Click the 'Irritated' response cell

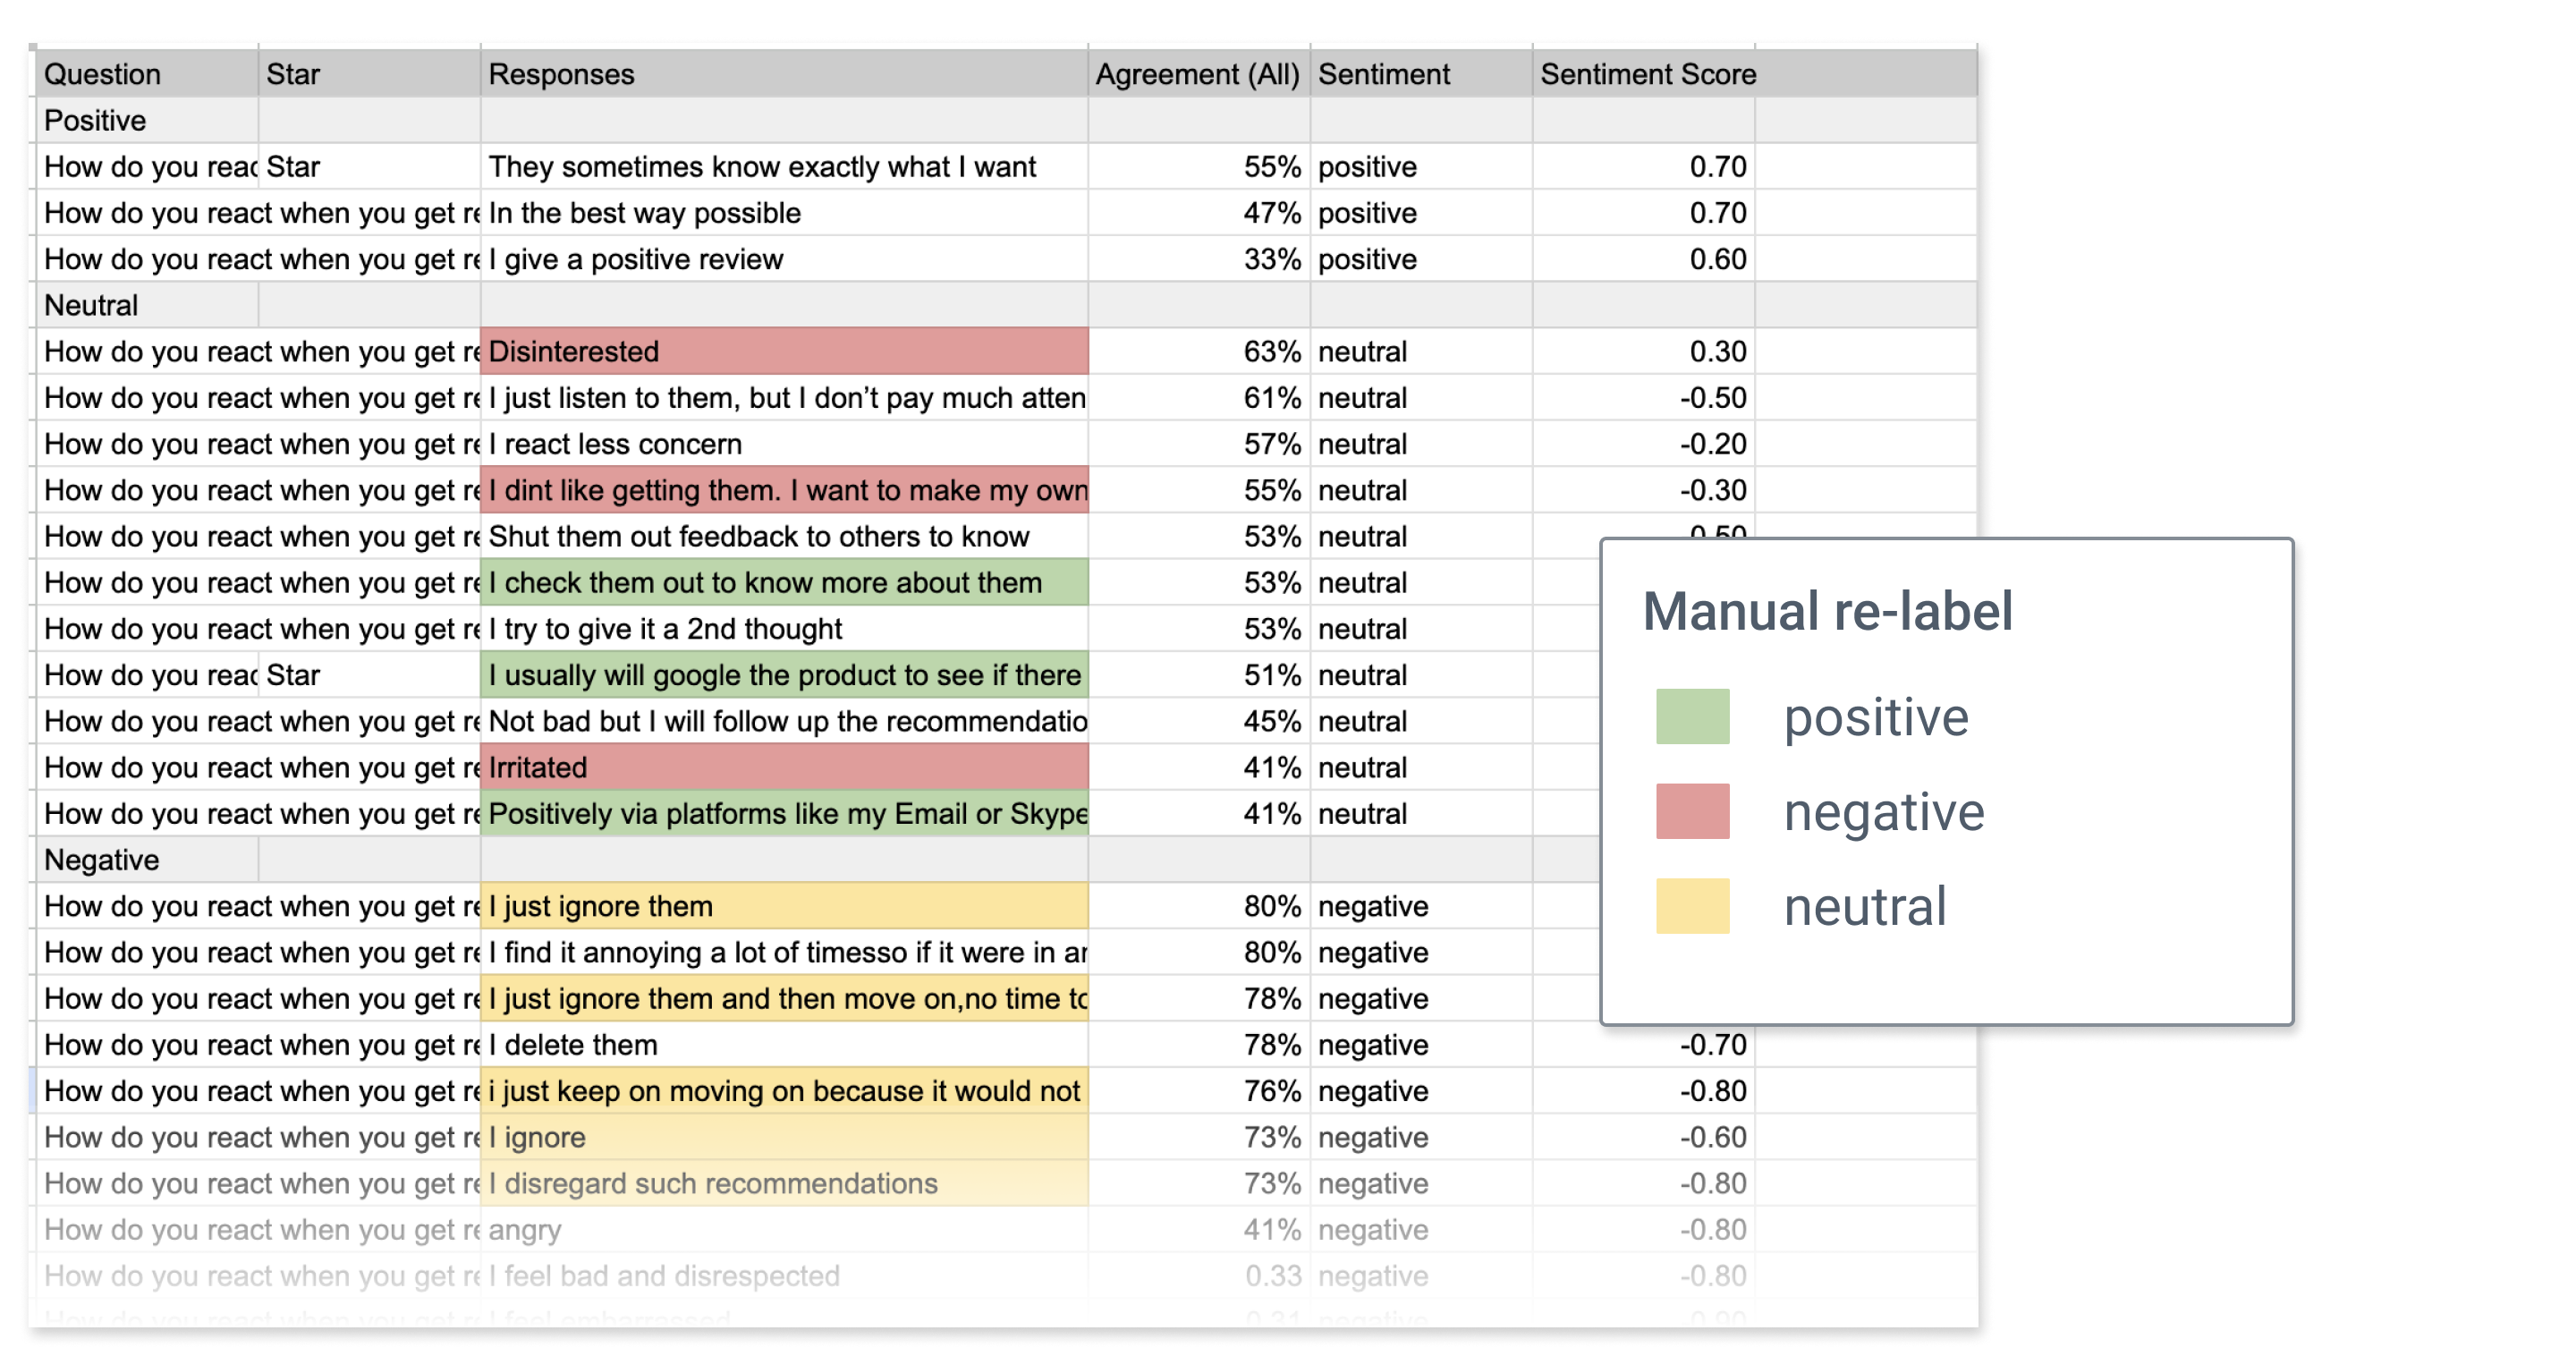[784, 768]
